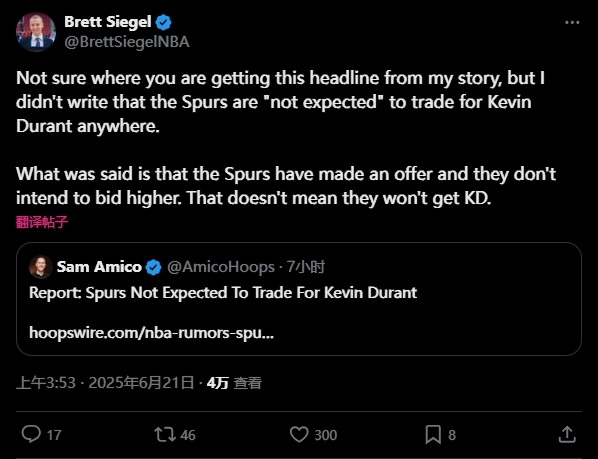Bookmark the post with the bookmark icon

pos(433,434)
